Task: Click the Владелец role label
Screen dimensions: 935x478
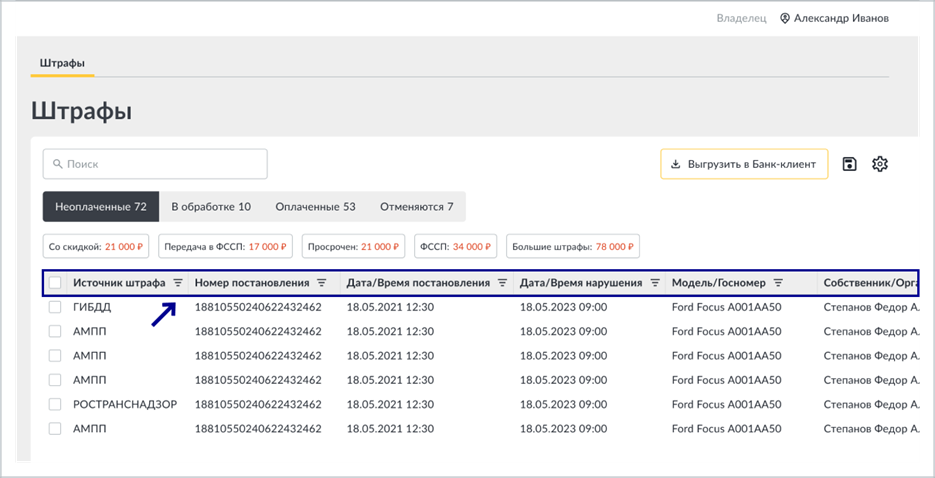Action: 741,18
